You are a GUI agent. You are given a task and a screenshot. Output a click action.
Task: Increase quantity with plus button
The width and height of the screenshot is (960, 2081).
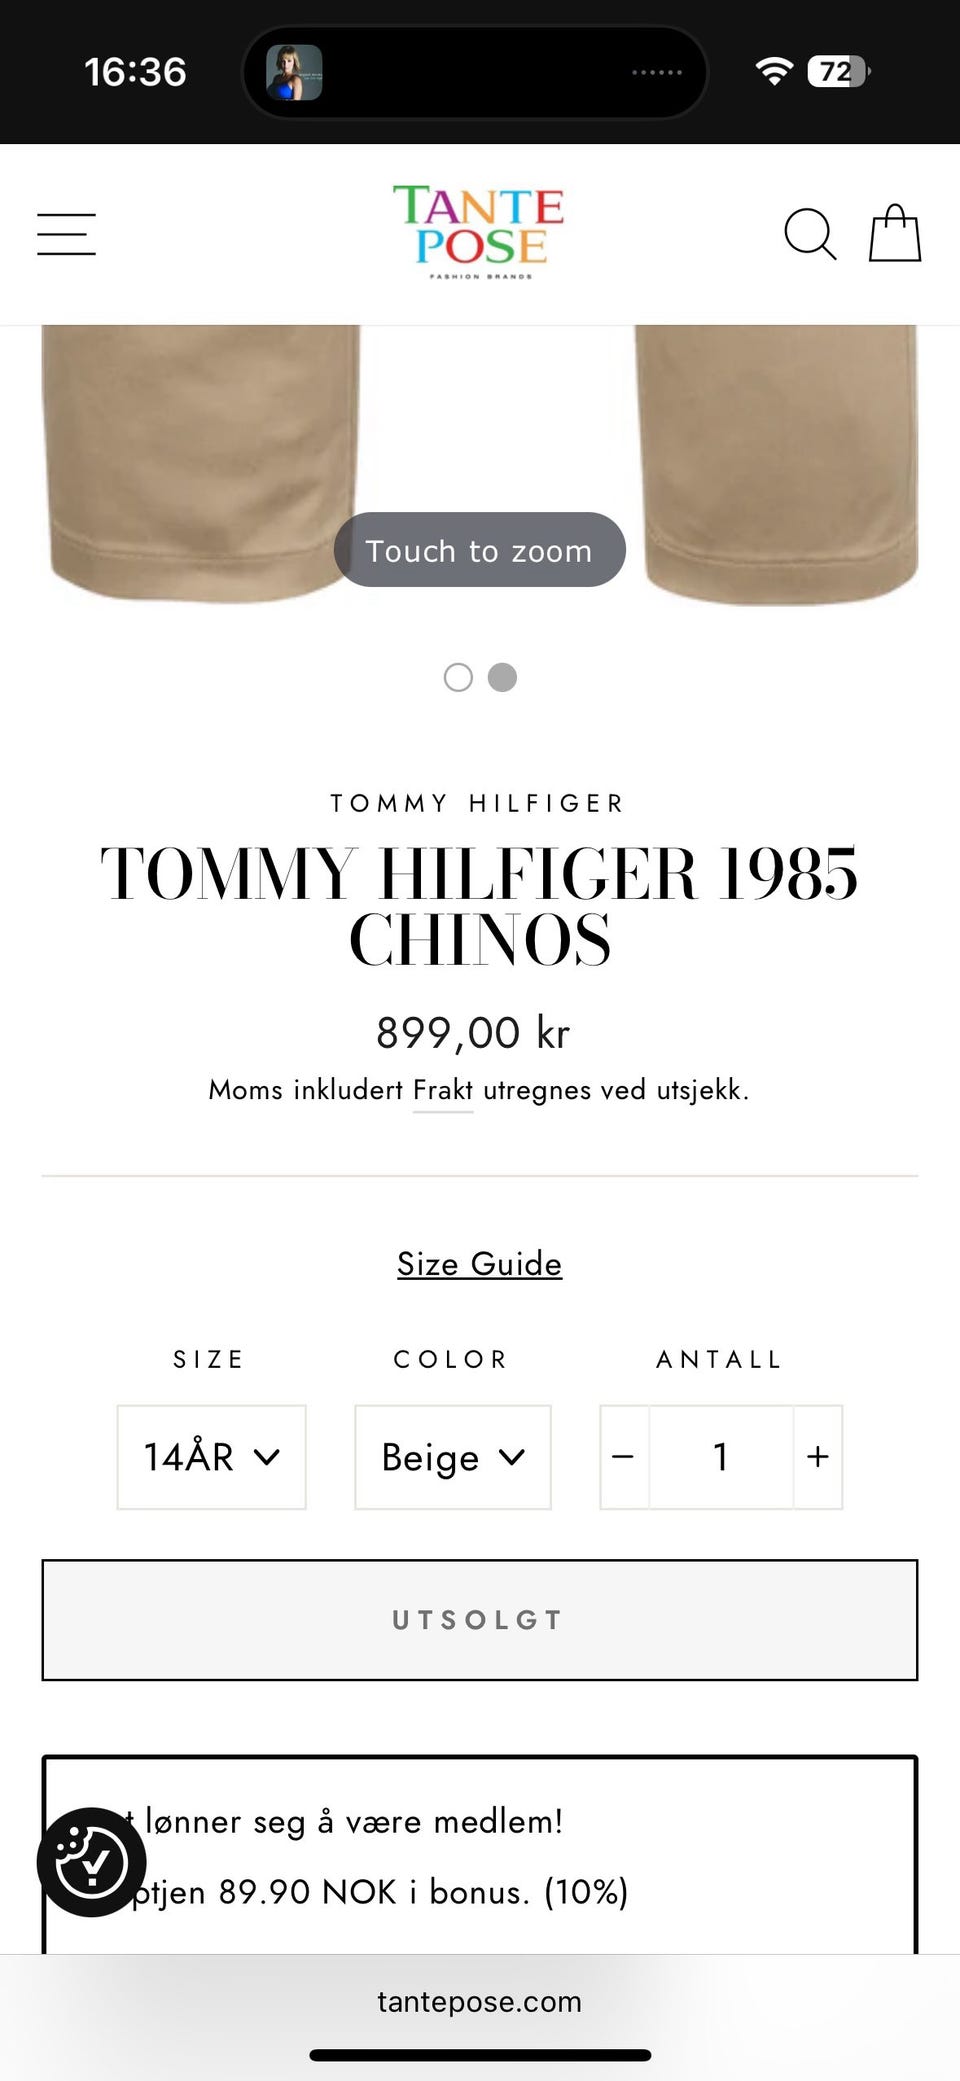818,1457
